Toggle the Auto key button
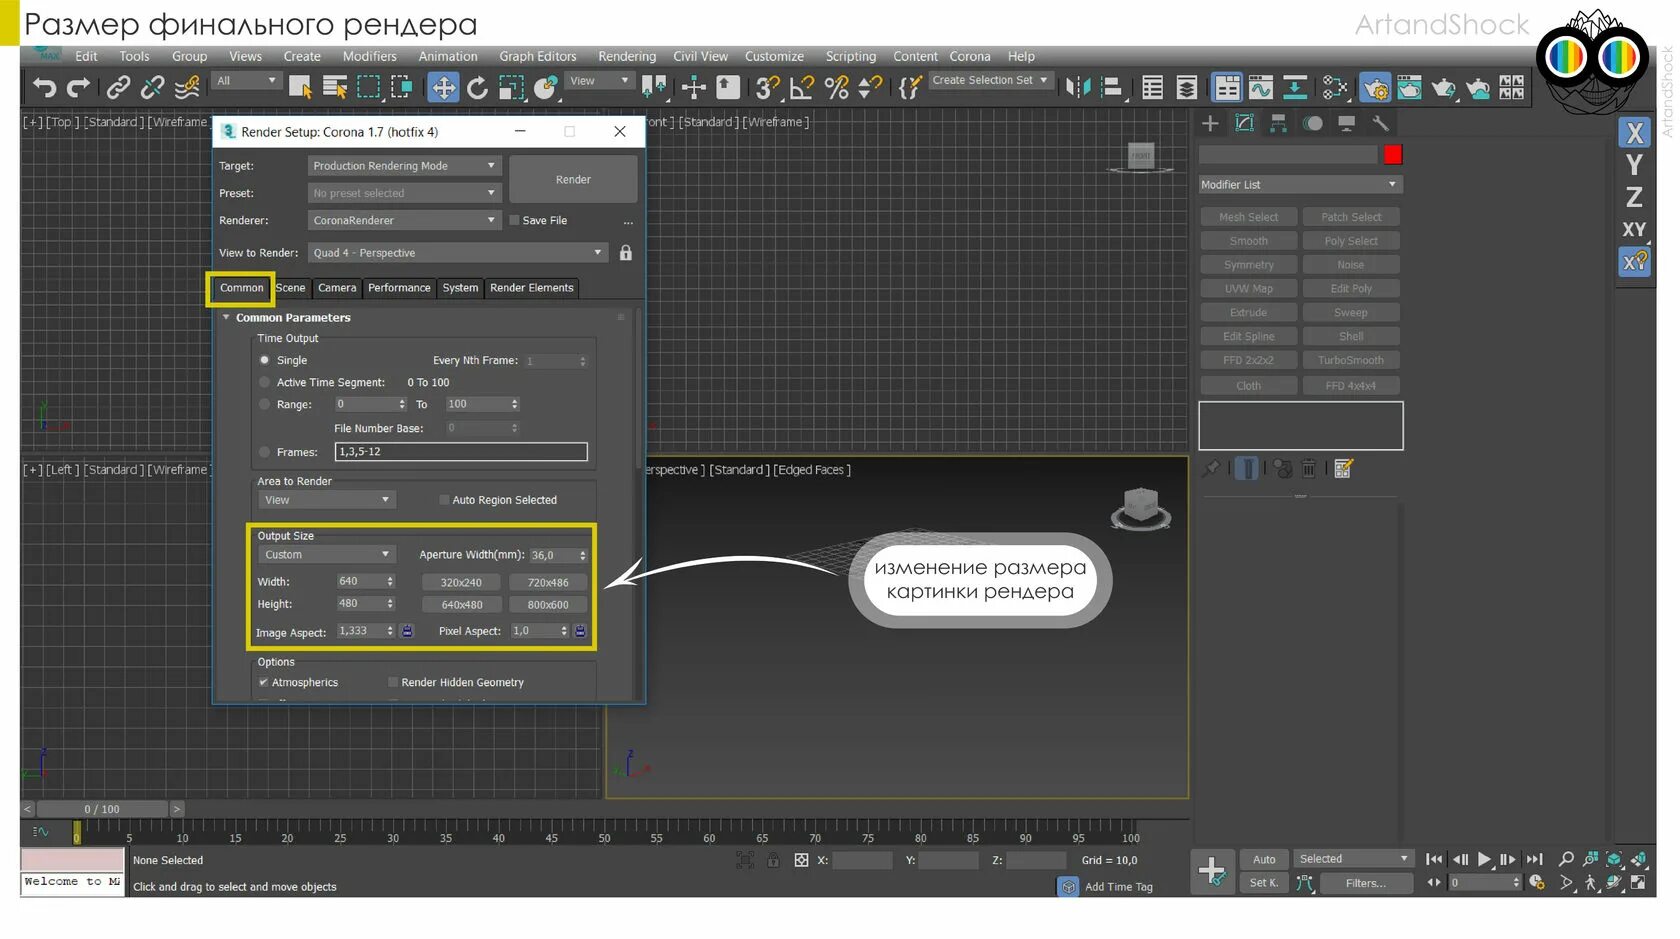The width and height of the screenshot is (1680, 939). [1264, 859]
